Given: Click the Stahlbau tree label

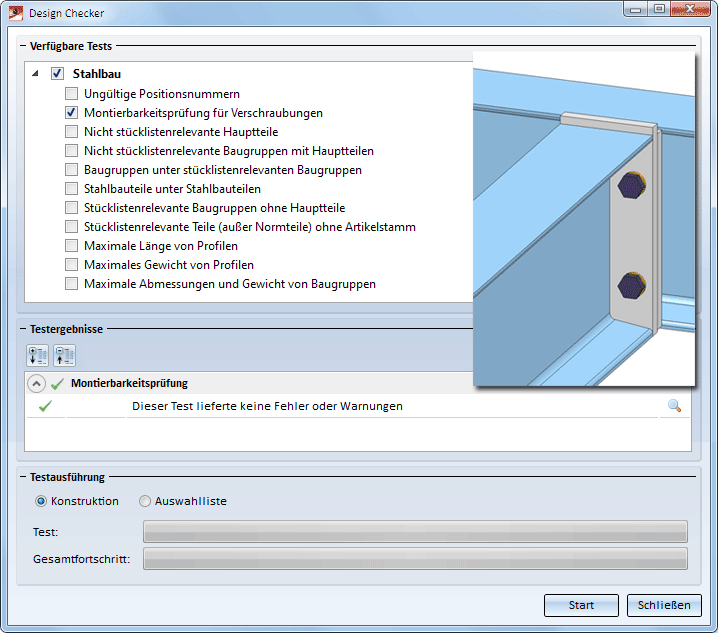Looking at the screenshot, I should pyautogui.click(x=97, y=74).
